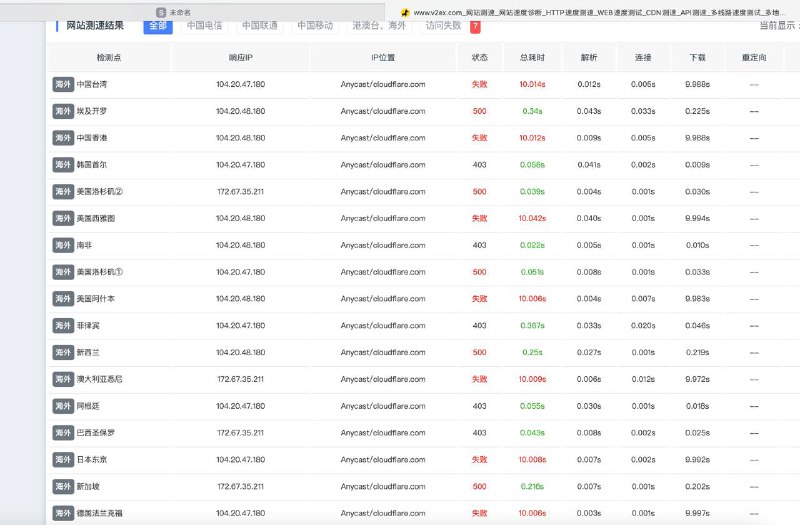The image size is (800, 525).
Task: Click the 0.367s total time for 菲律宾
Action: (x=532, y=326)
